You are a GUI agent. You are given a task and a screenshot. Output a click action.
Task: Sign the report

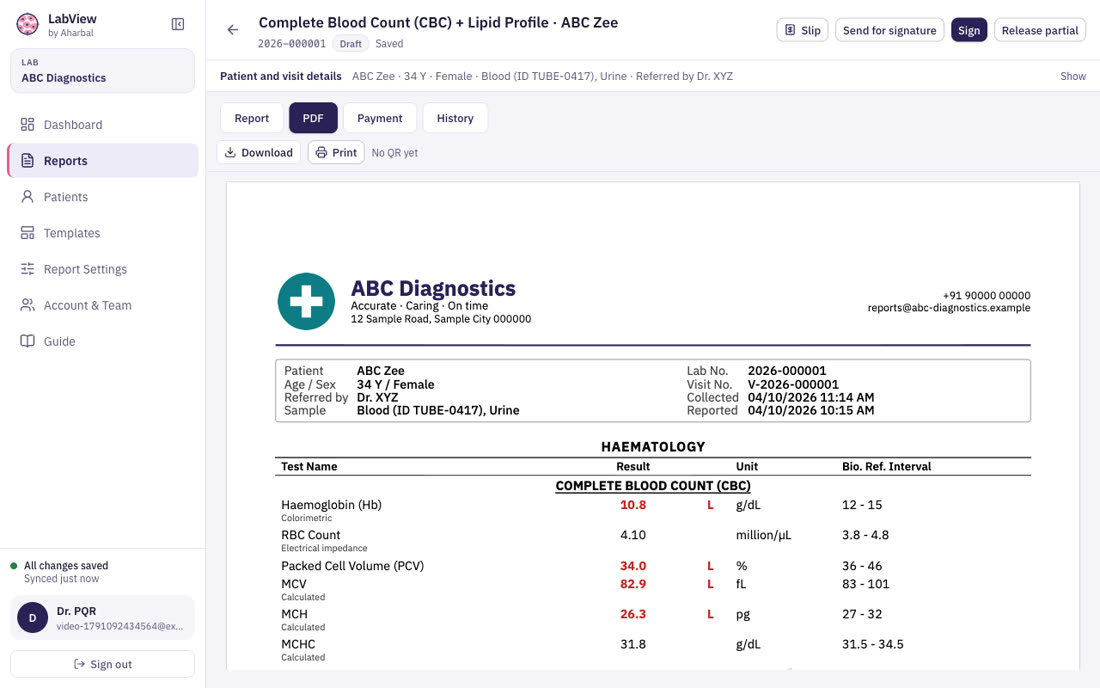pyautogui.click(x=969, y=30)
